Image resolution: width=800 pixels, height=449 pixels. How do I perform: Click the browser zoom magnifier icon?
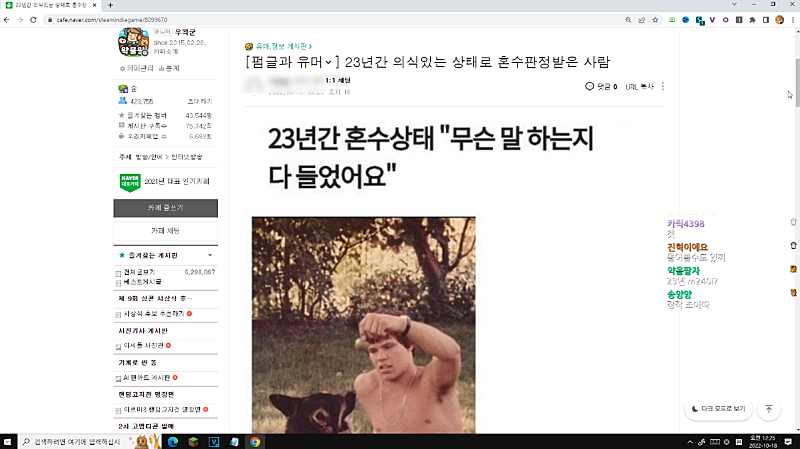coord(628,20)
